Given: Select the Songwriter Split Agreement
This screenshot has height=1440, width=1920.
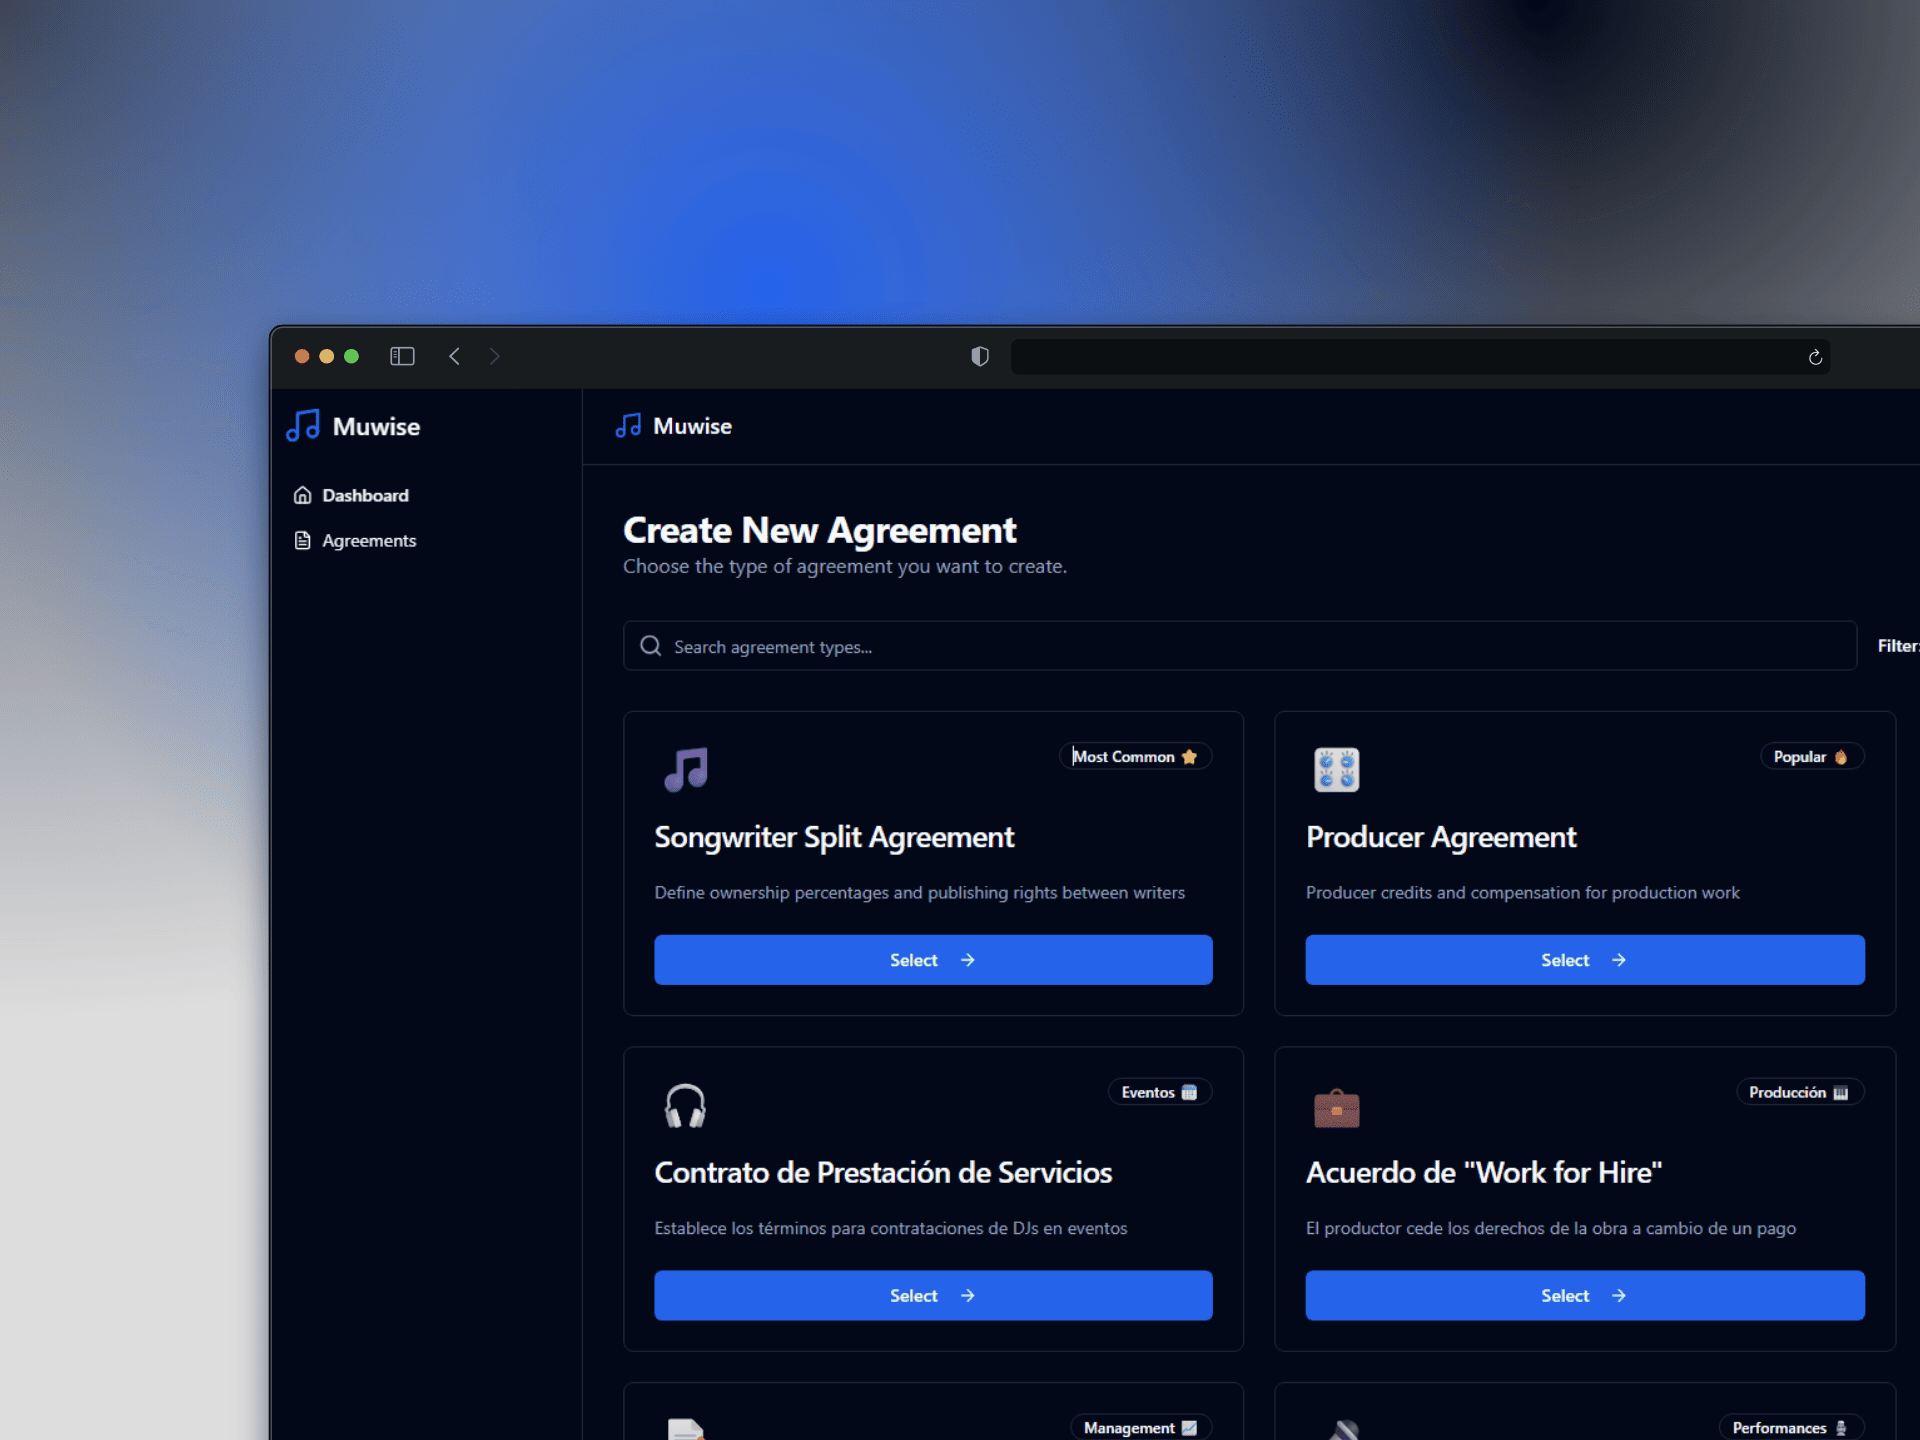Looking at the screenshot, I should (x=933, y=960).
